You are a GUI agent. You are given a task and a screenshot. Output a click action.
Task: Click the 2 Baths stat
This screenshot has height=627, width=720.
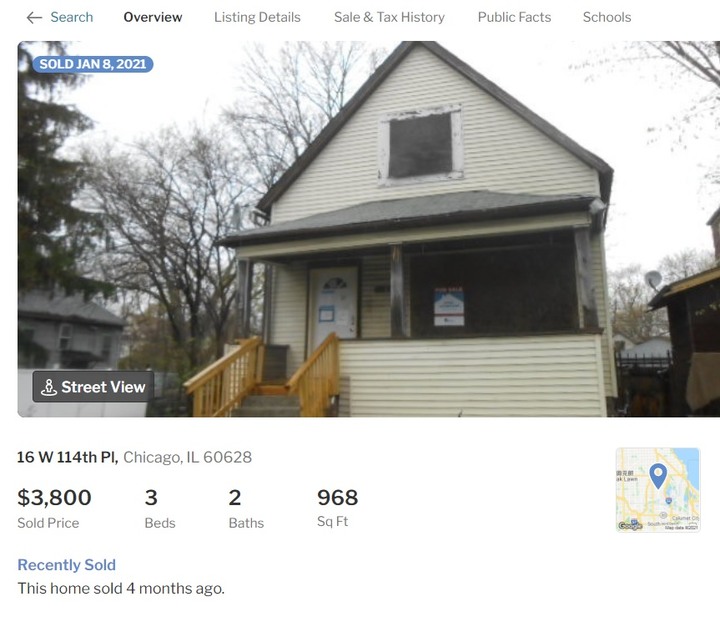click(246, 508)
